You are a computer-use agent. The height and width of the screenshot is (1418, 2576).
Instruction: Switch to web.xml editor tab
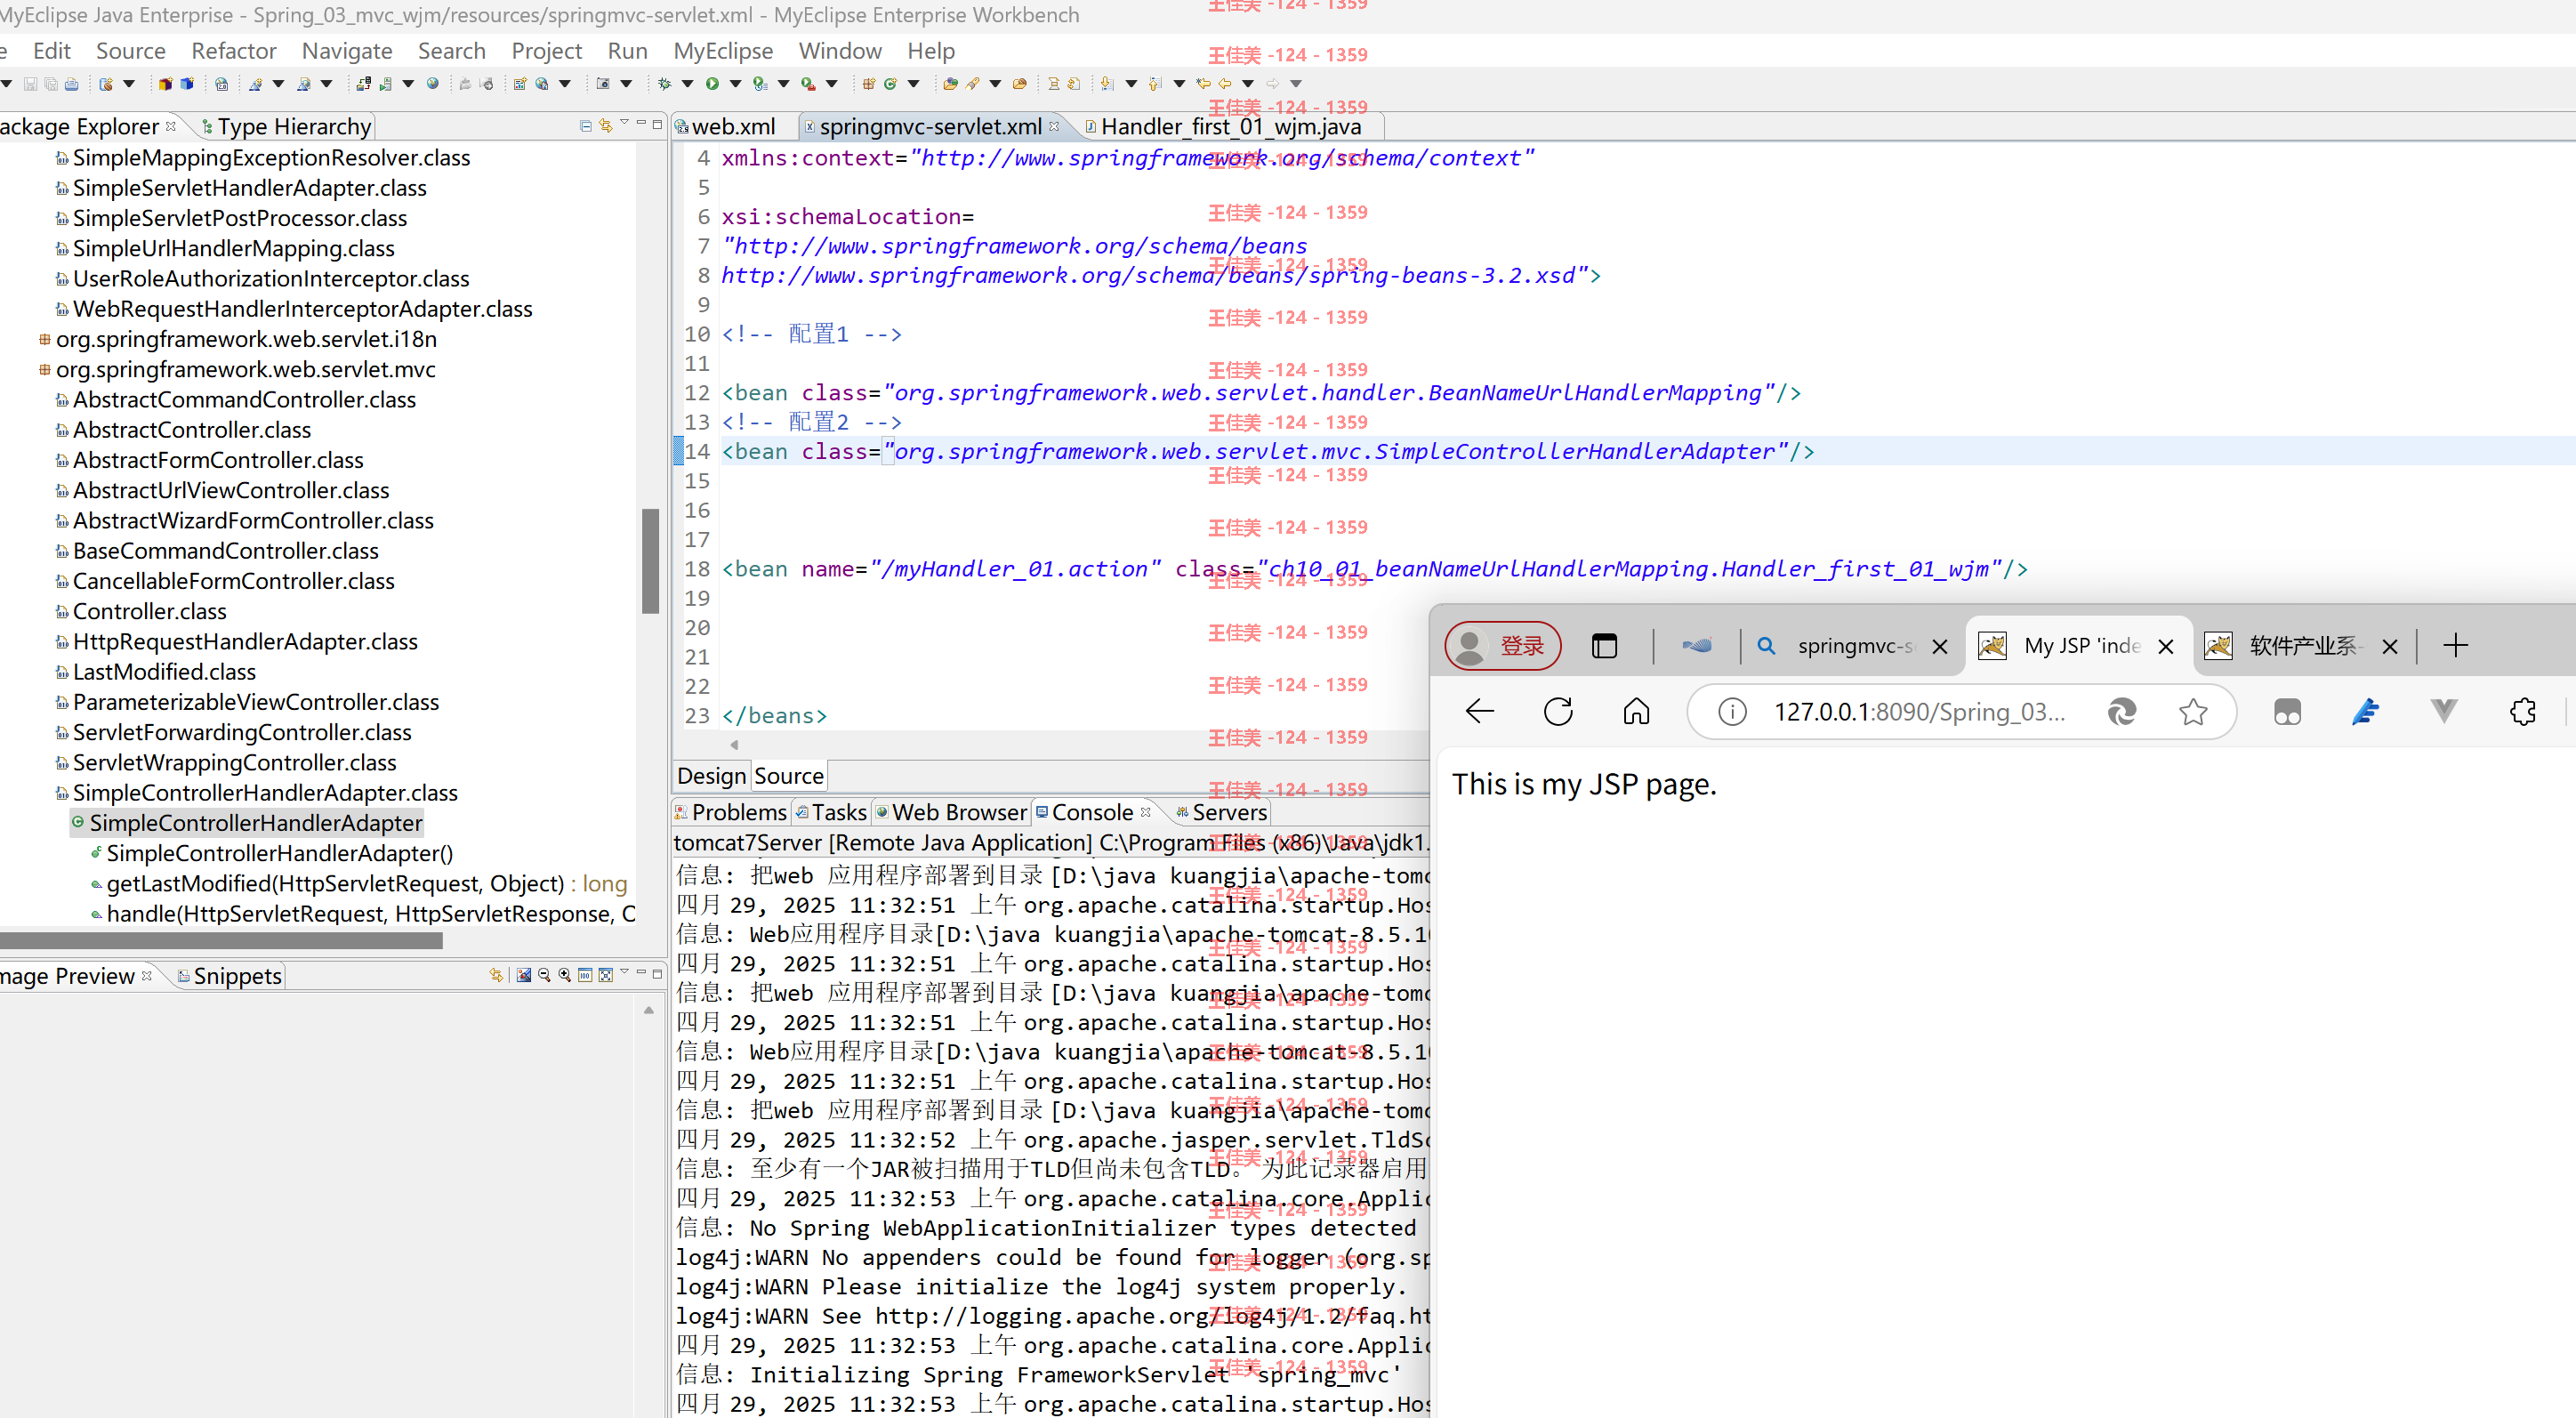[x=734, y=126]
